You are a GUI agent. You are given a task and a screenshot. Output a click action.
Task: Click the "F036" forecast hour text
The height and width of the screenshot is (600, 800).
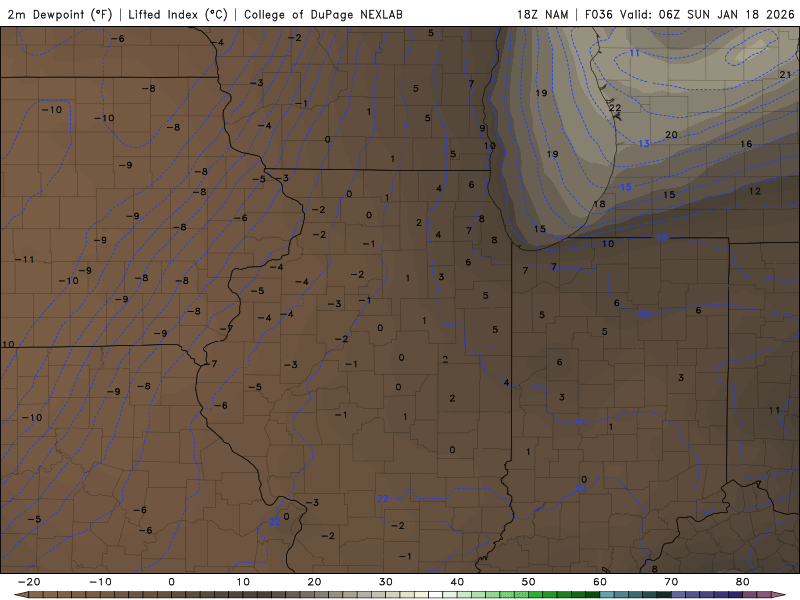coord(599,14)
